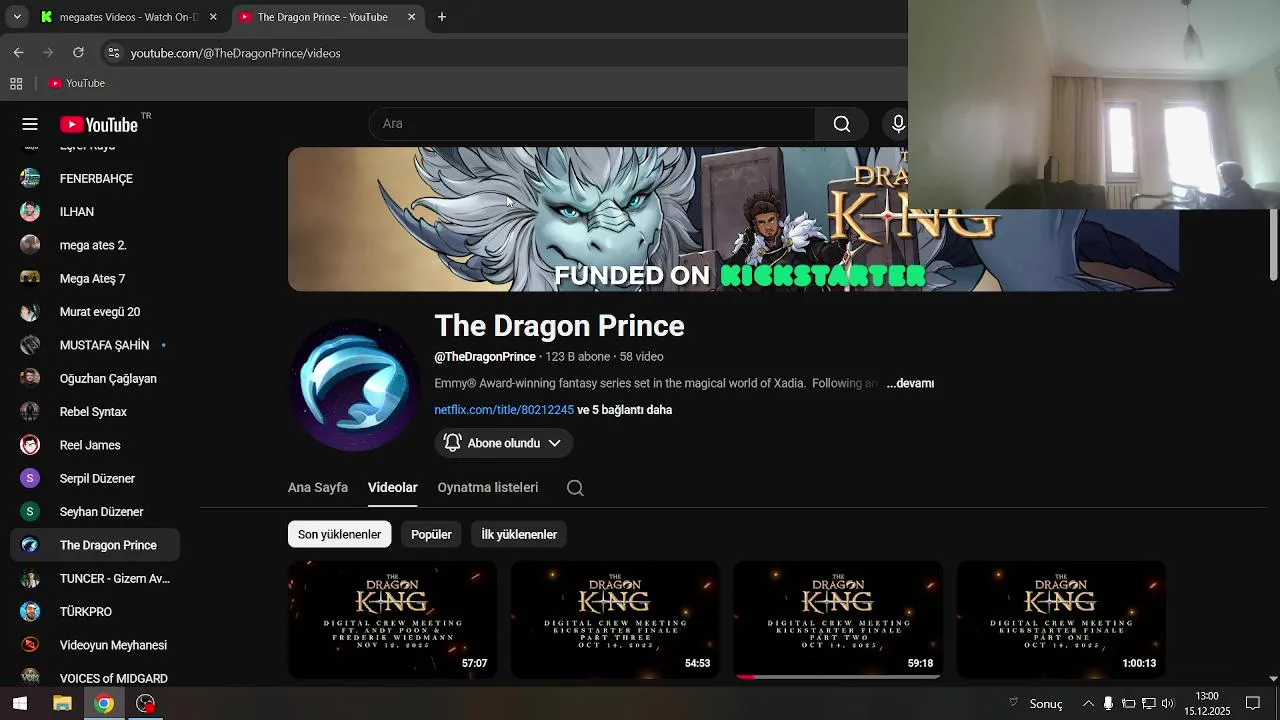Open mega ates 2. channel
The height and width of the screenshot is (720, 1280).
point(95,245)
